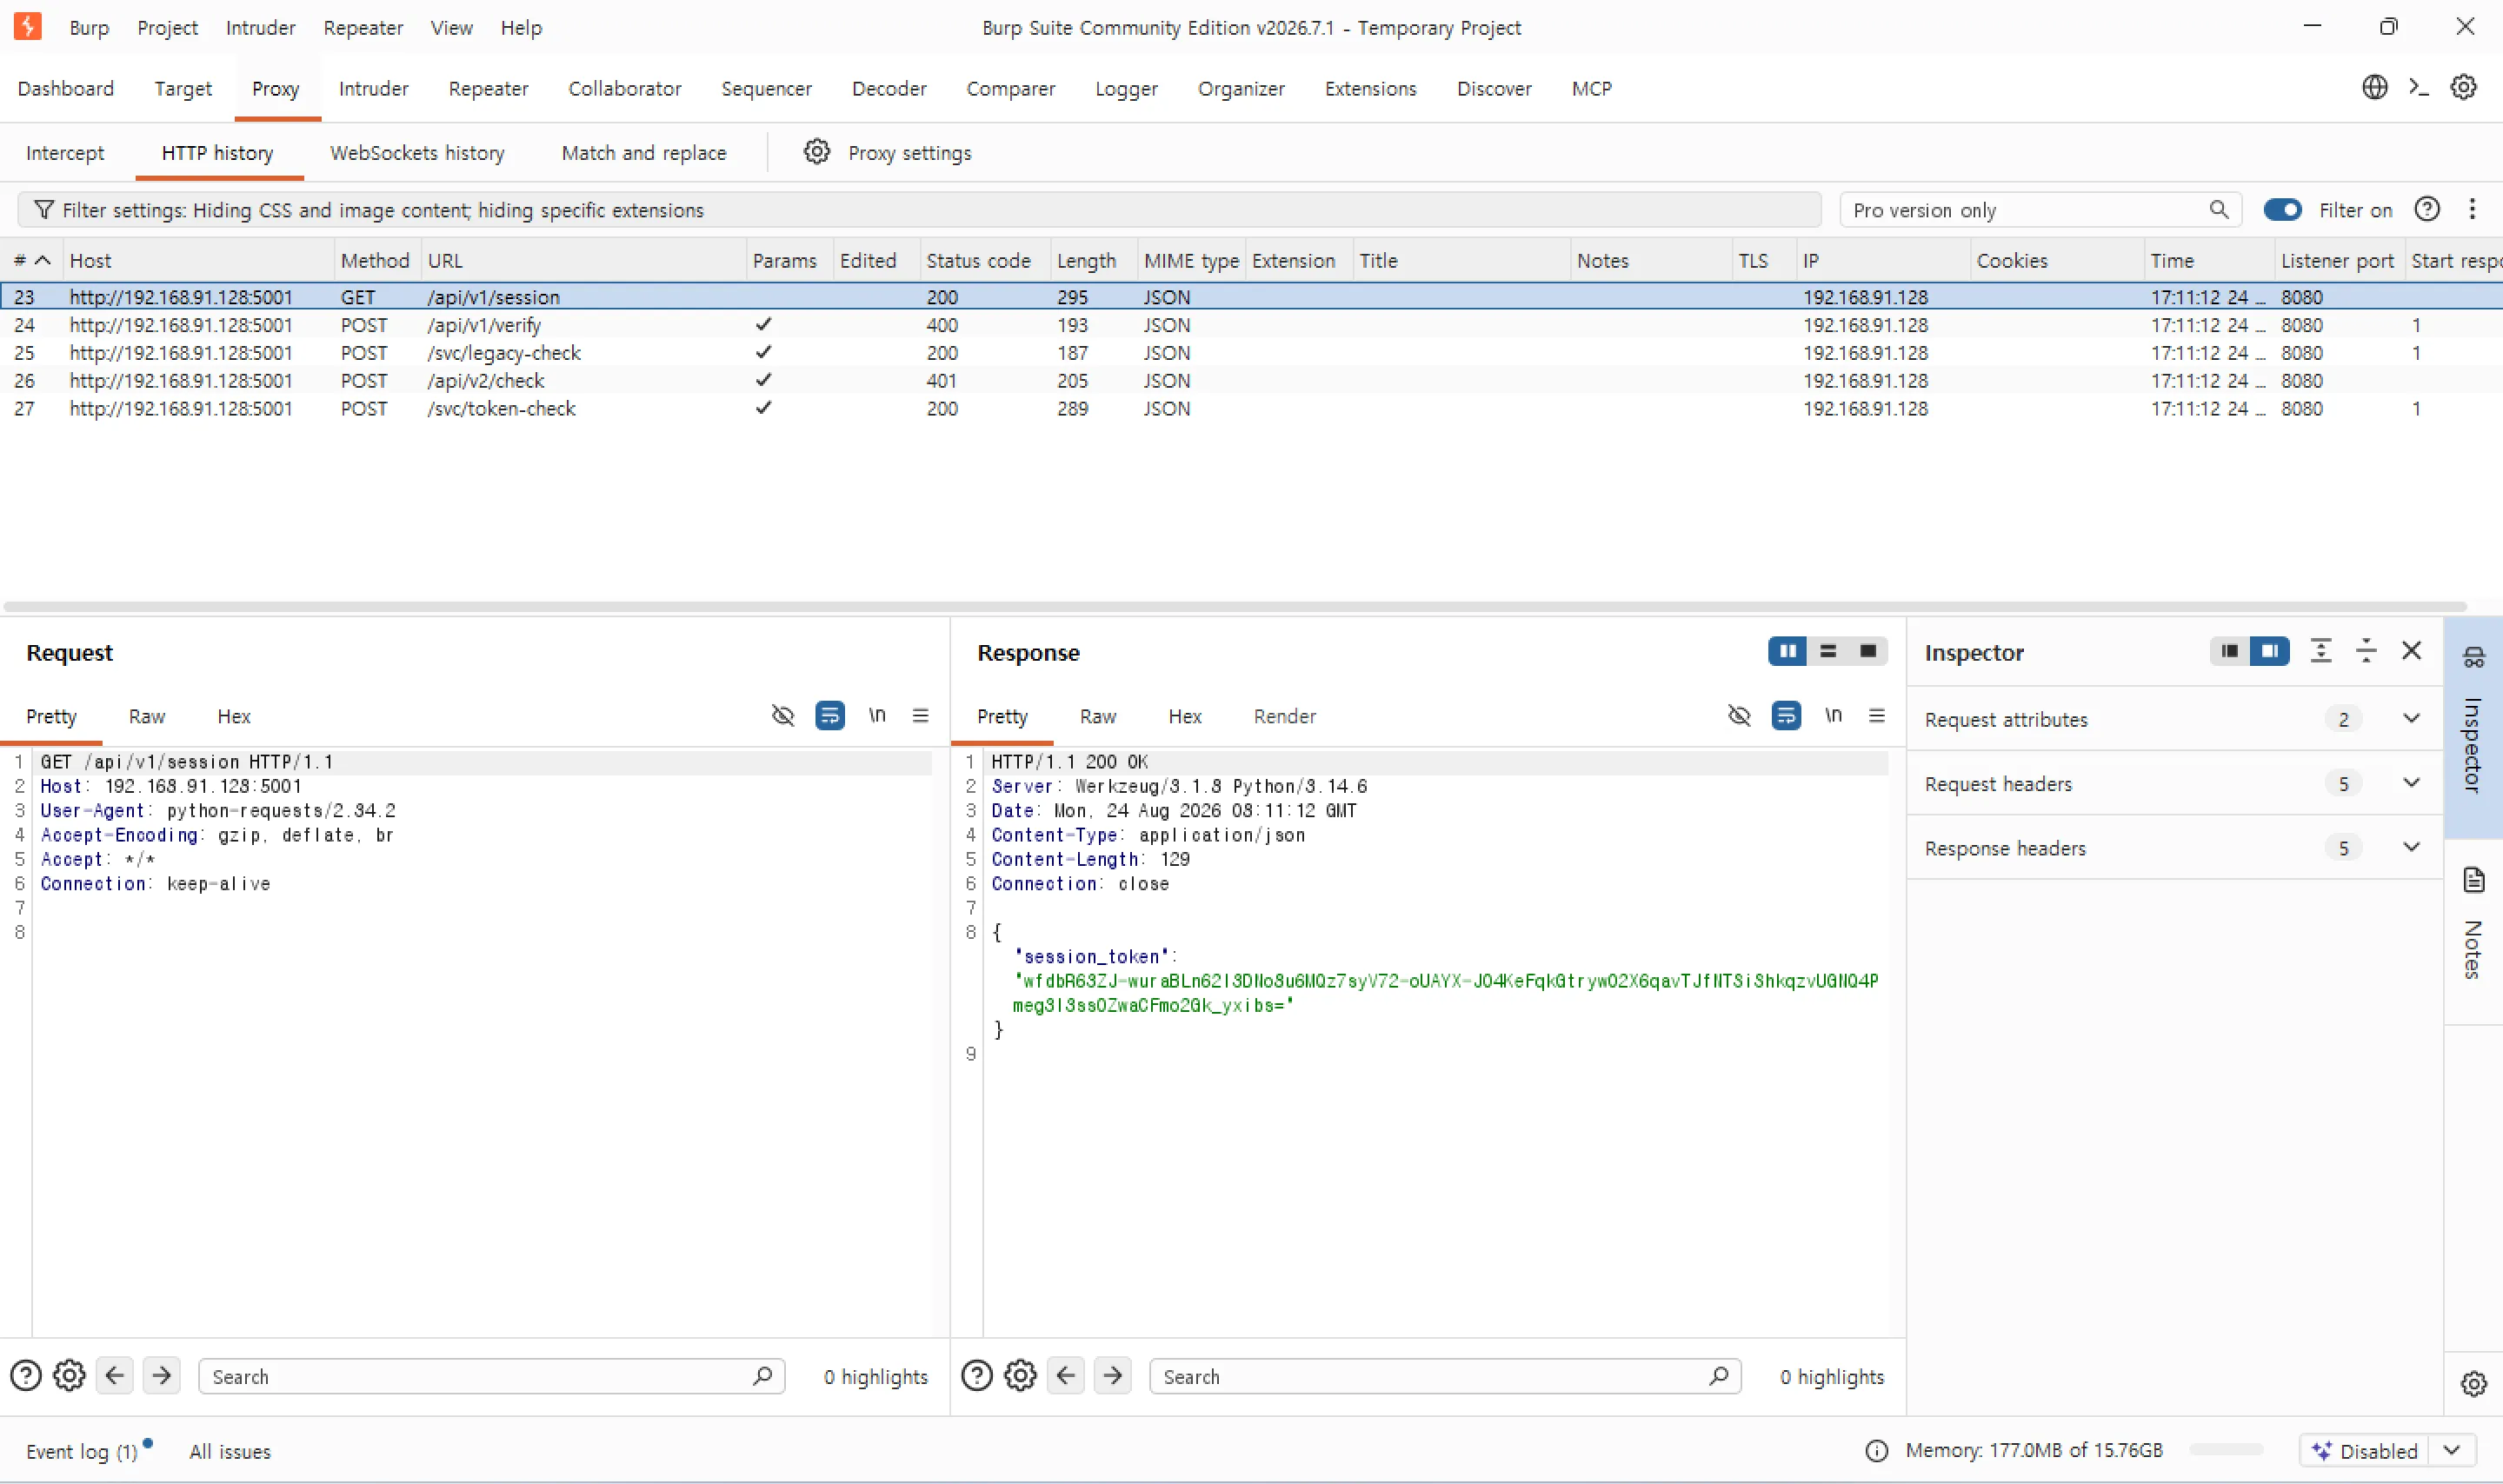Hide Response message headers (eye icon)
This screenshot has height=1484, width=2503.
pyautogui.click(x=1739, y=715)
